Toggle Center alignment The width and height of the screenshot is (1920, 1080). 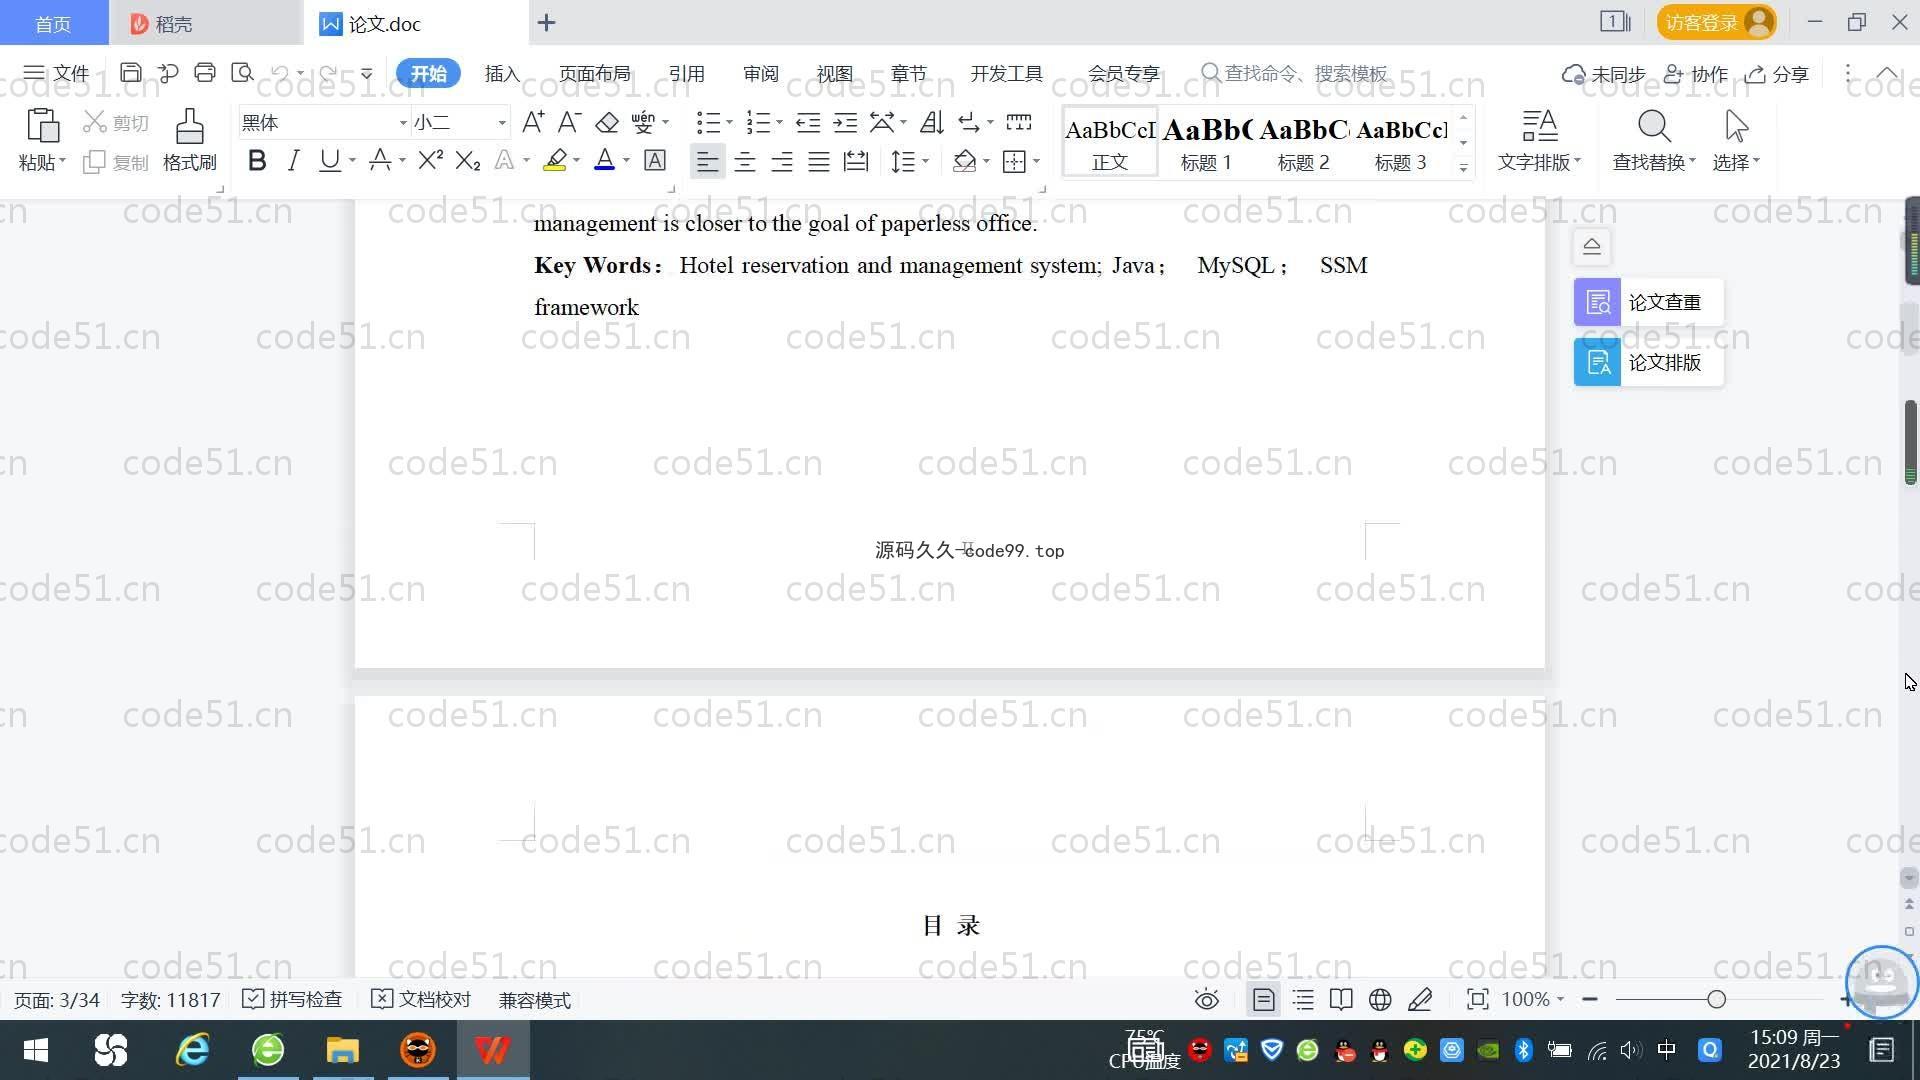point(745,161)
